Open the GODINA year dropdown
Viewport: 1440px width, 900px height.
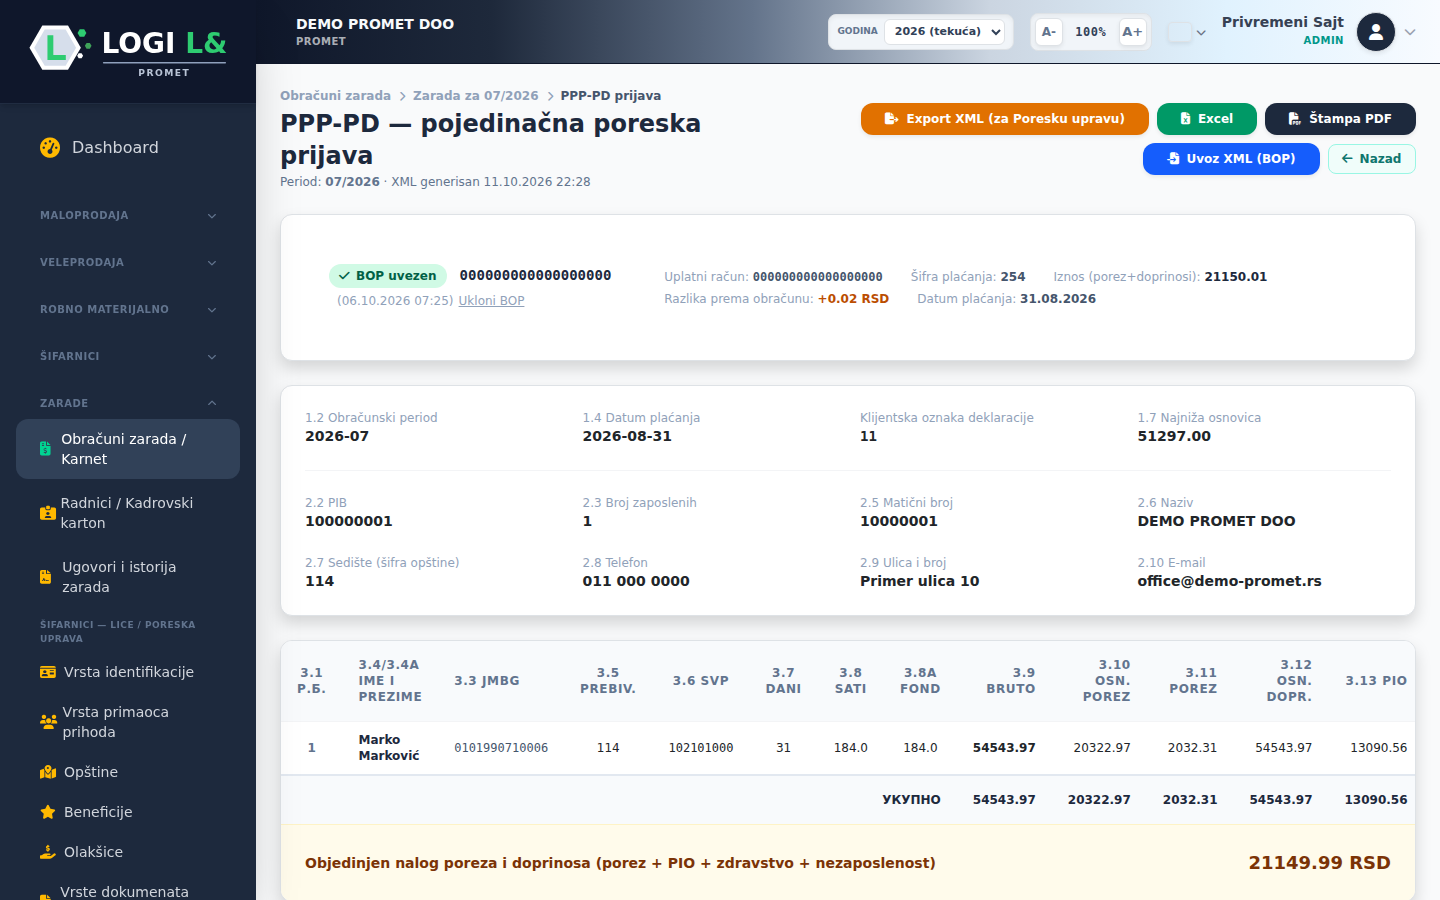pyautogui.click(x=945, y=32)
